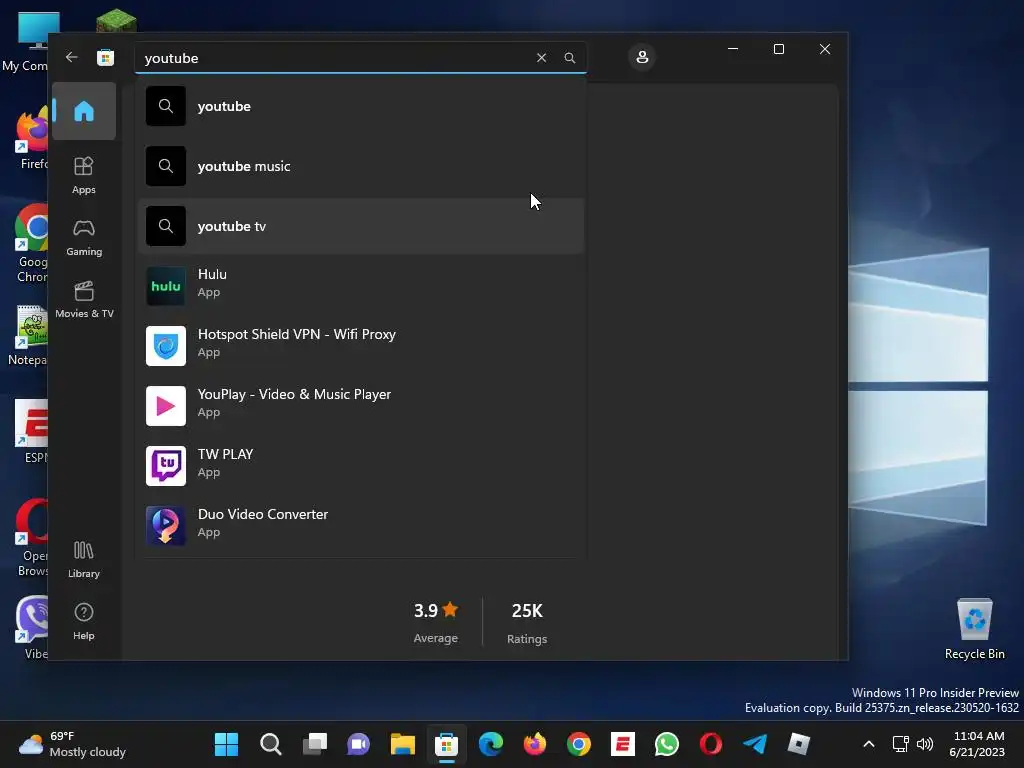
Task: Open the user account profile icon
Action: pyautogui.click(x=642, y=57)
